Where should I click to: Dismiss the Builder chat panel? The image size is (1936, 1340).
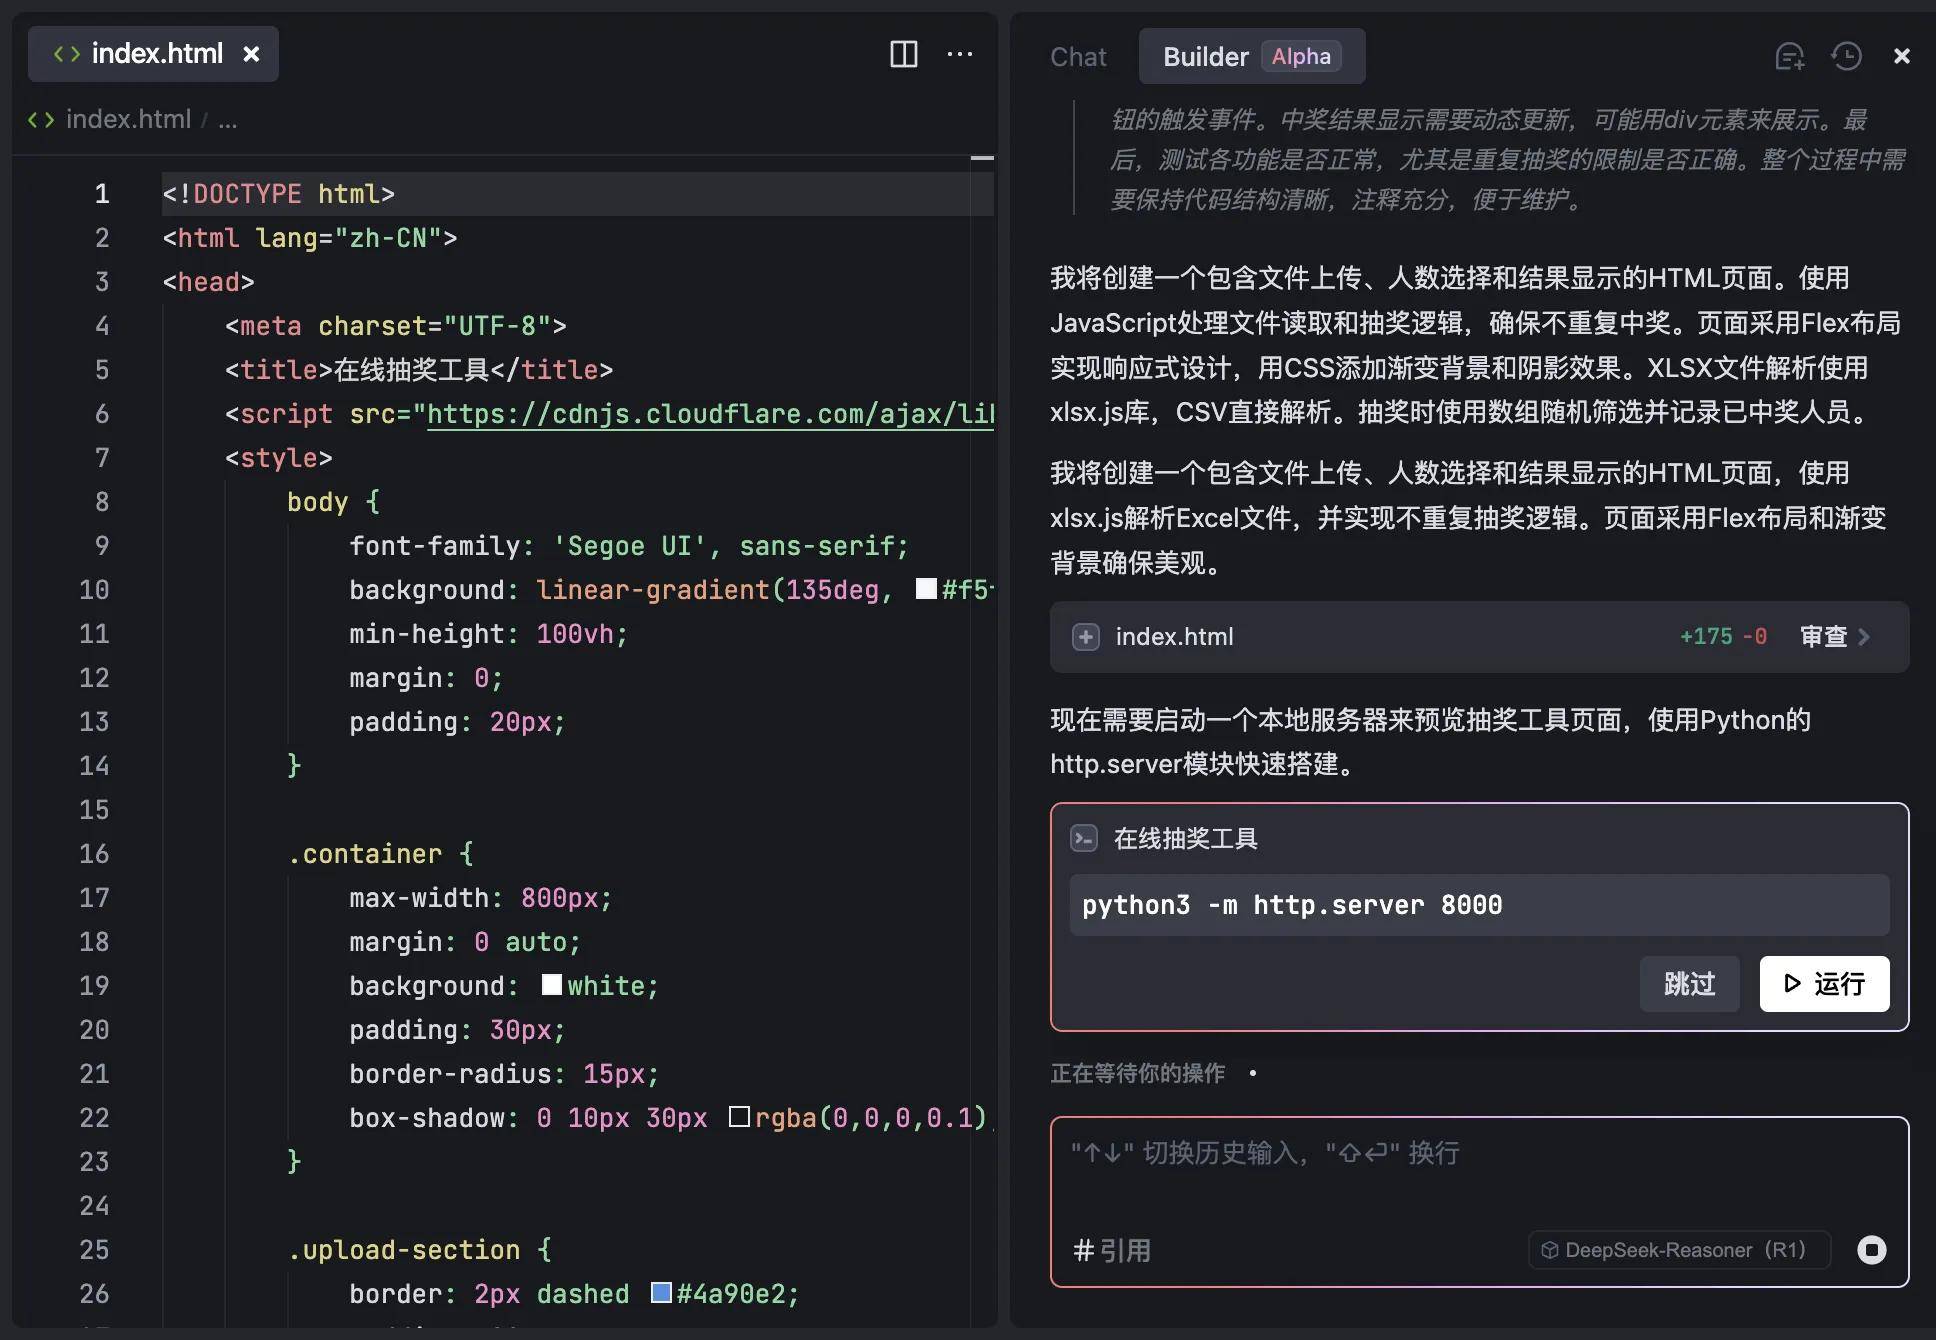tap(1903, 56)
